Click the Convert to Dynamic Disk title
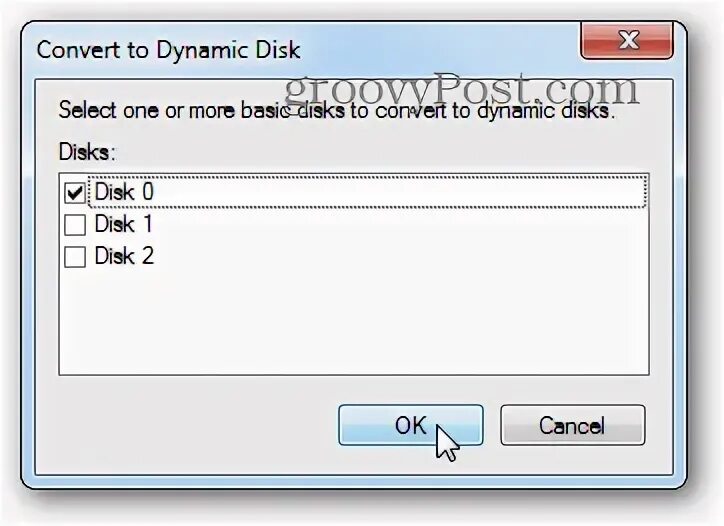Screen dimensions: 724x526 click(x=168, y=48)
